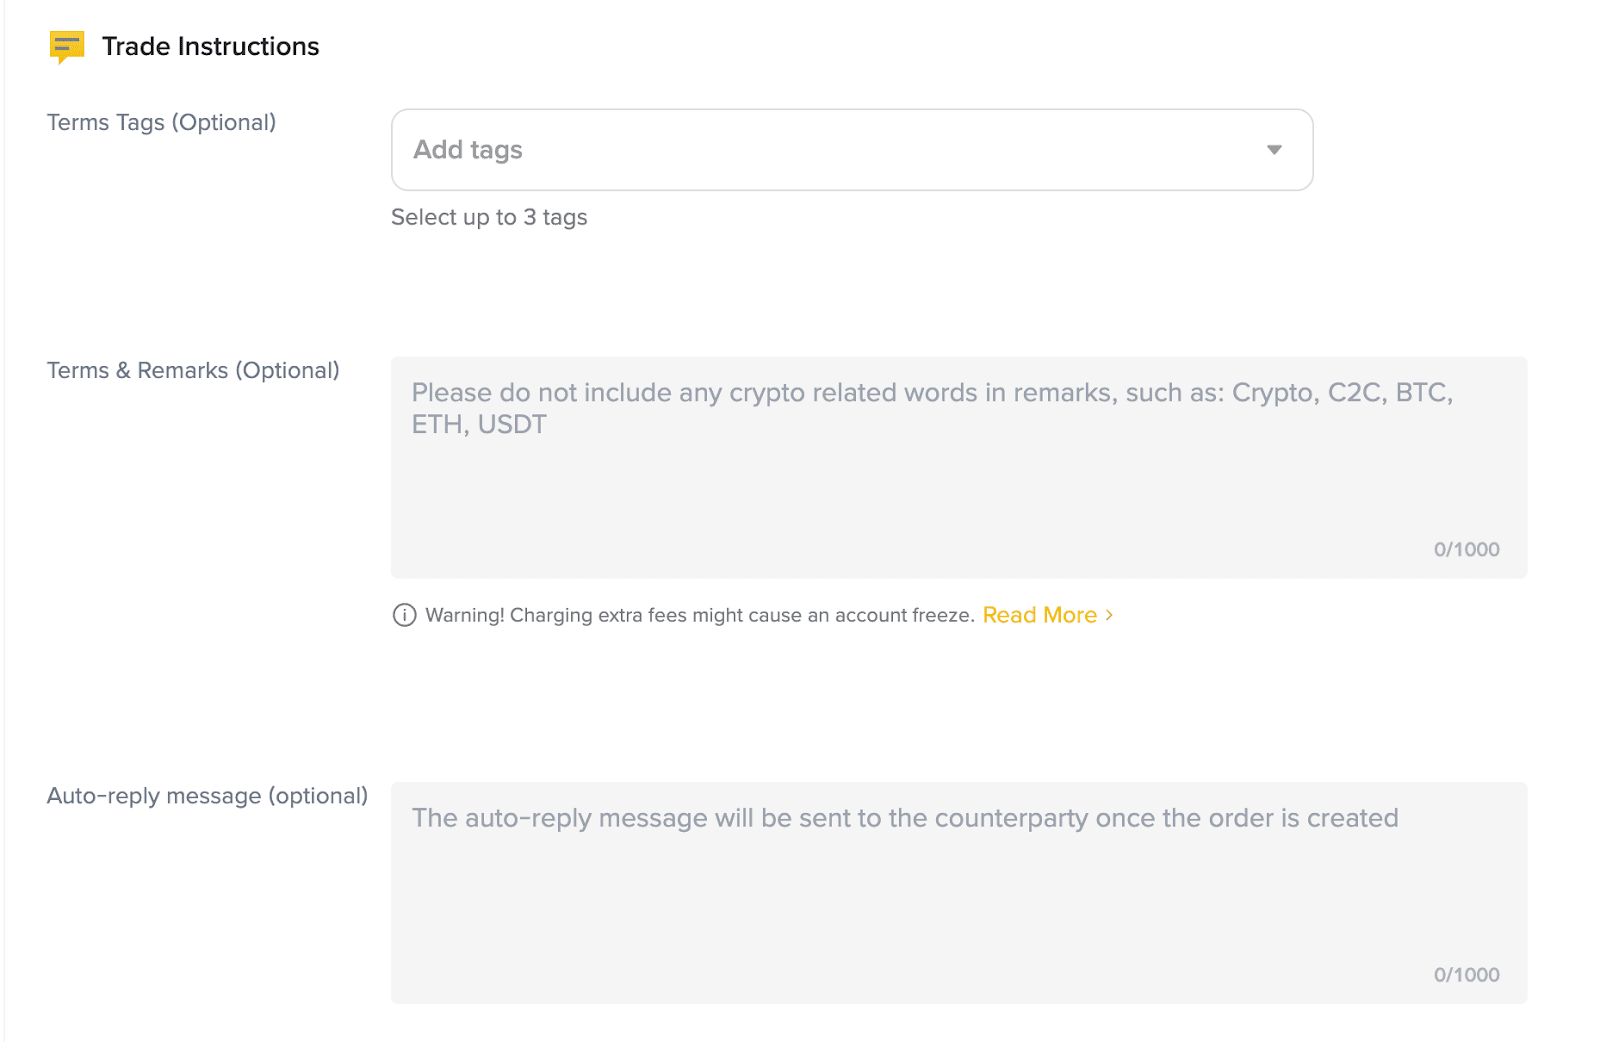
Task: Click the Terms & Remarks 0/1000 character counter
Action: (1466, 549)
